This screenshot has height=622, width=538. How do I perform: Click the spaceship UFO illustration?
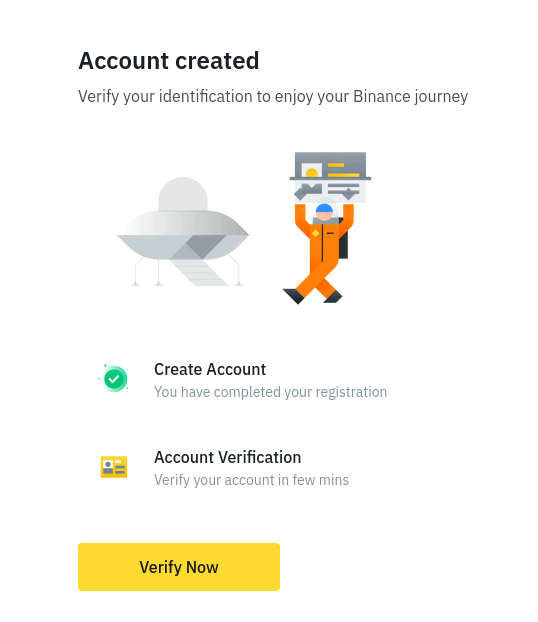[x=183, y=232]
